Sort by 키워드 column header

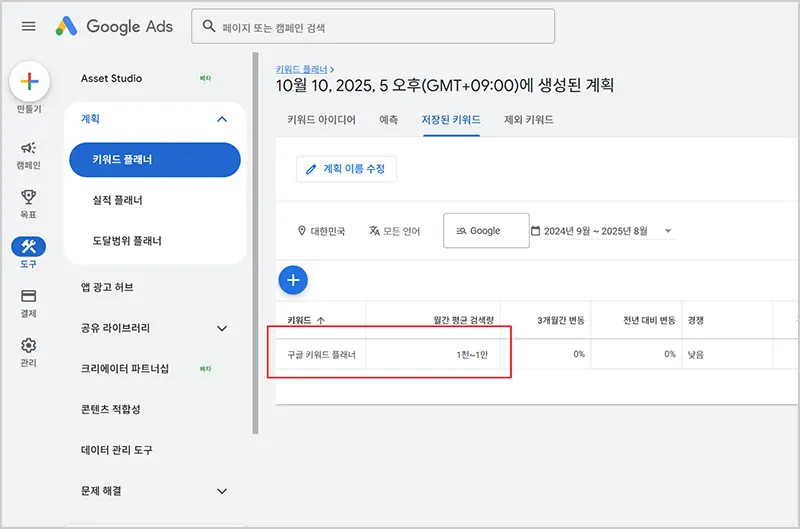coord(305,320)
